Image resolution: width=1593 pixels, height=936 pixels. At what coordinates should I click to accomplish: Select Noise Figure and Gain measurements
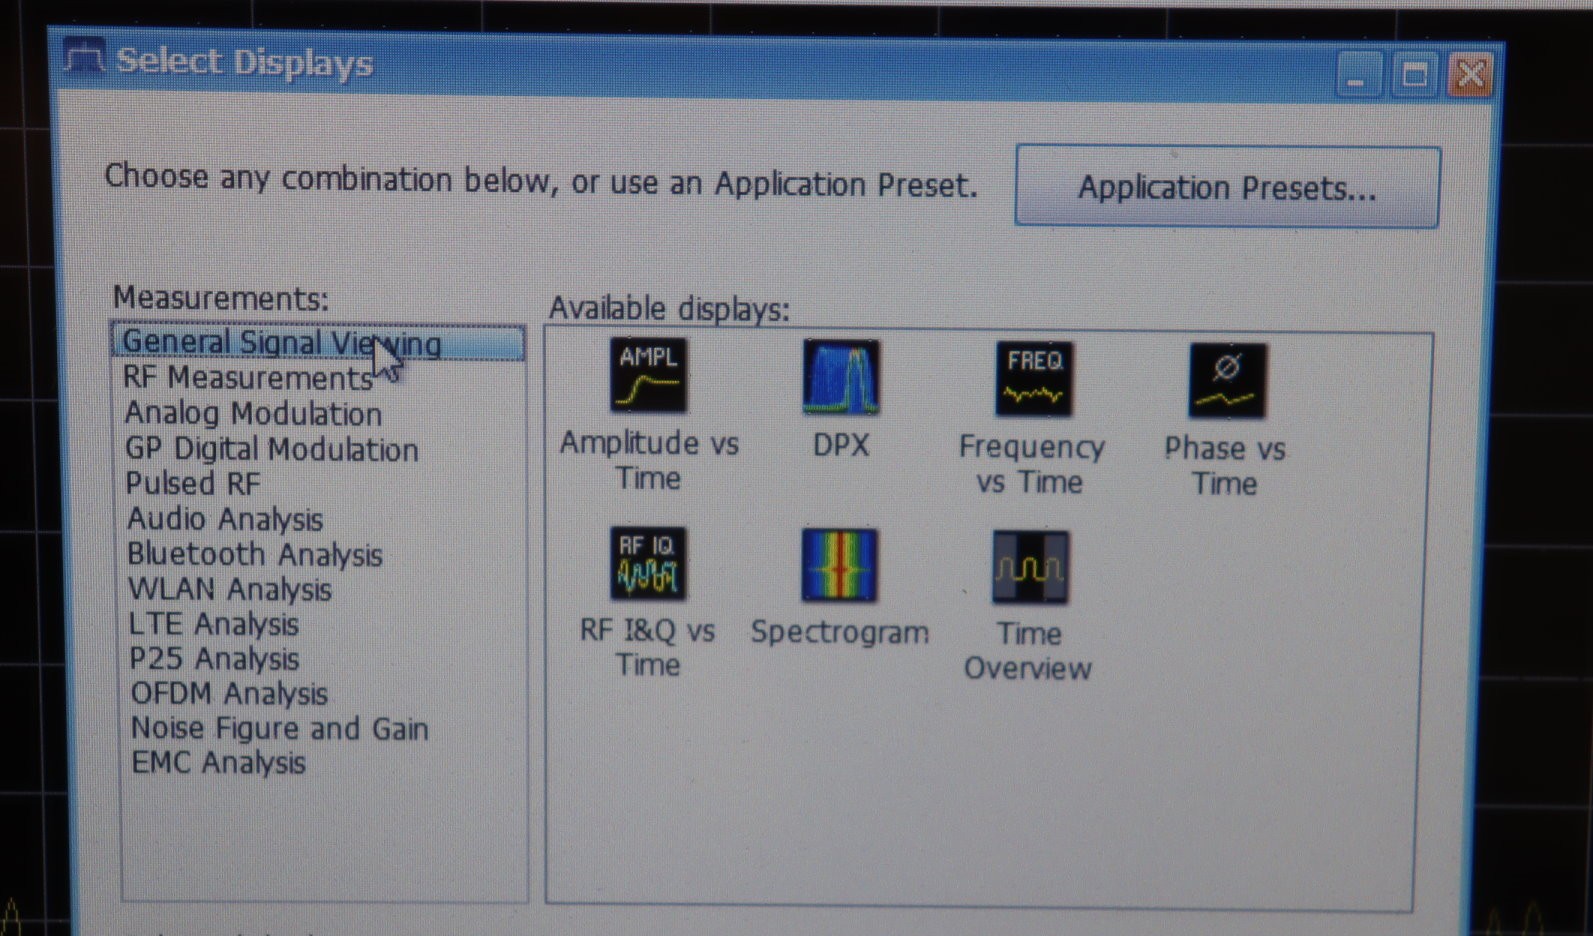[280, 729]
